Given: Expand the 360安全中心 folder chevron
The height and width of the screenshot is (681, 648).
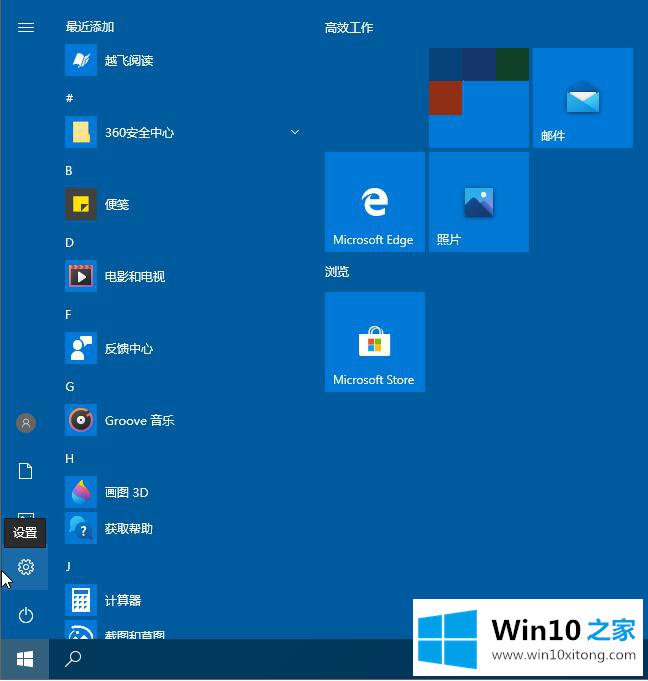Looking at the screenshot, I should click(295, 132).
